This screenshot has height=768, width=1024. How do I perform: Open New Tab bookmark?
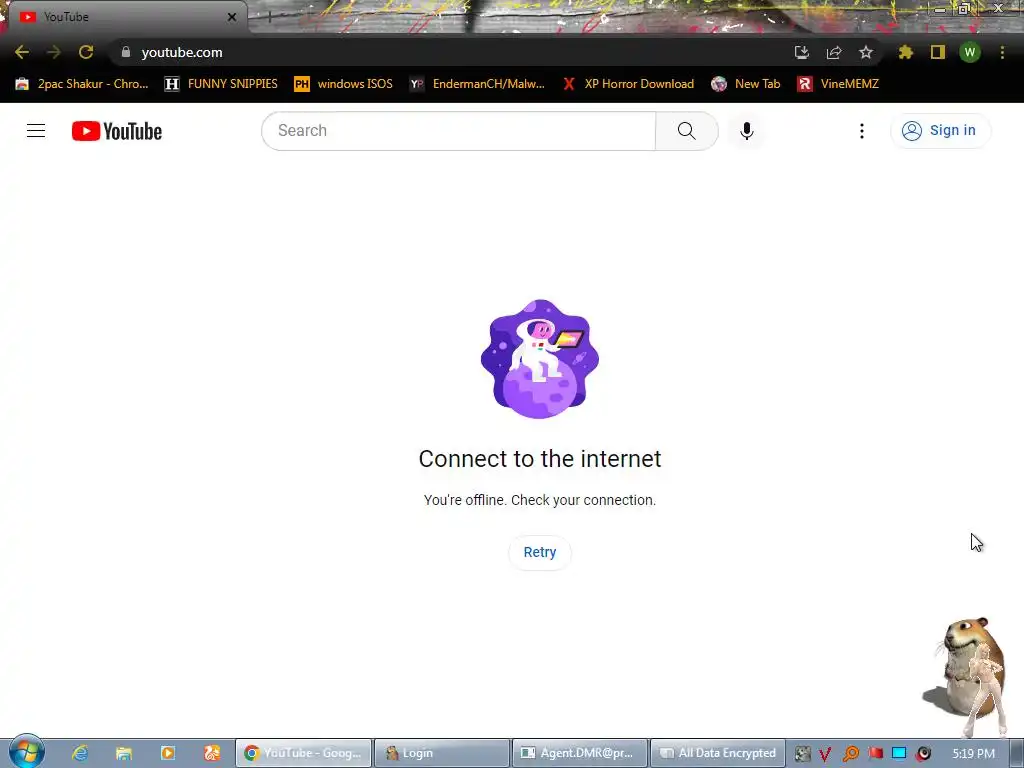click(x=746, y=84)
